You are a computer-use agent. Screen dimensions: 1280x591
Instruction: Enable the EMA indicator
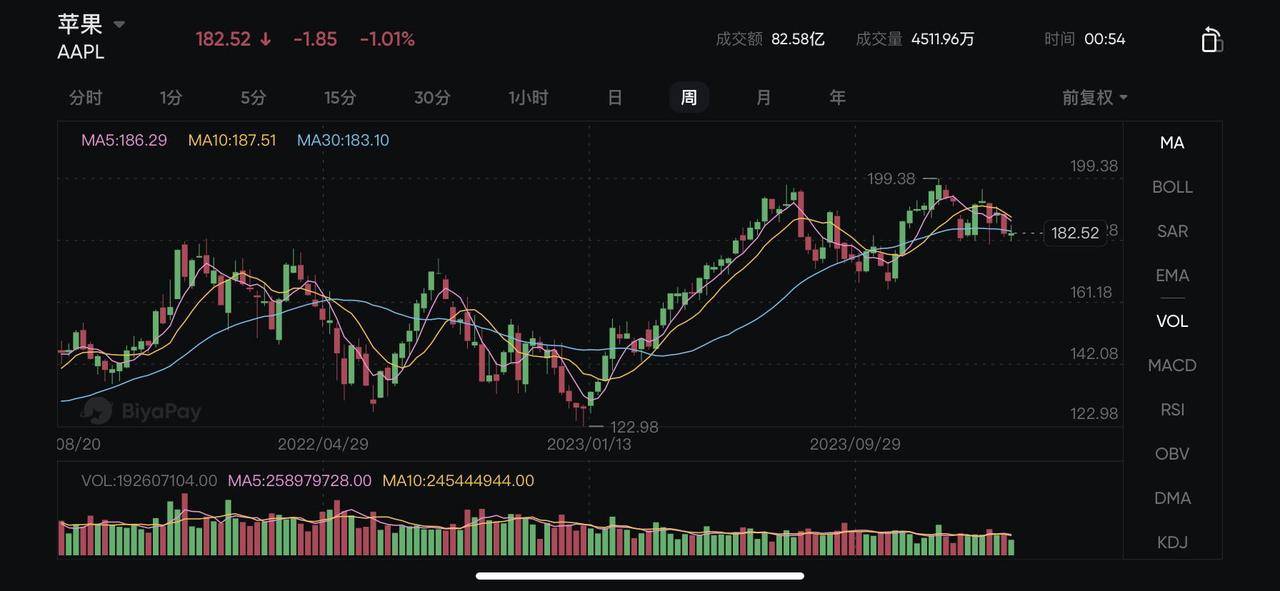[1172, 275]
